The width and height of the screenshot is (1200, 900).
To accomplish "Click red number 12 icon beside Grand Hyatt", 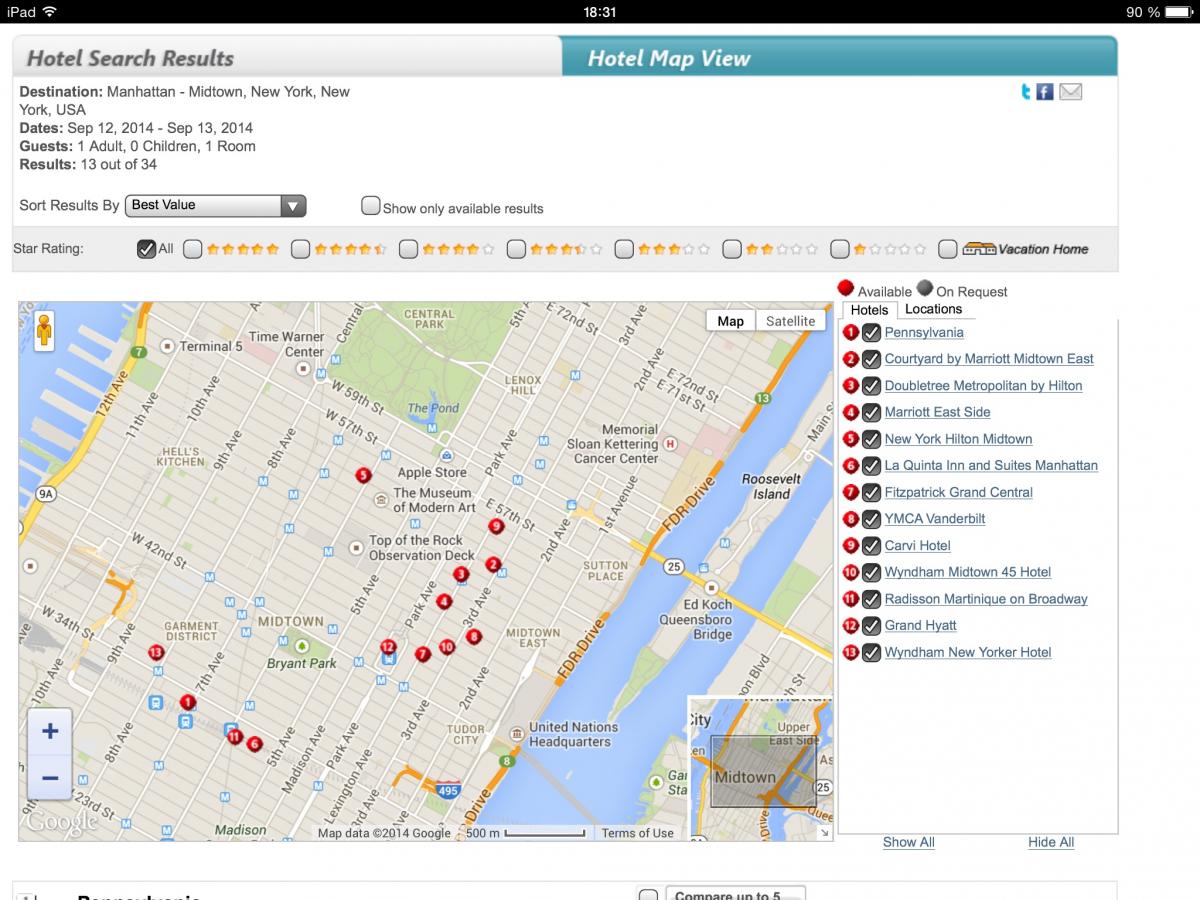I will 850,626.
